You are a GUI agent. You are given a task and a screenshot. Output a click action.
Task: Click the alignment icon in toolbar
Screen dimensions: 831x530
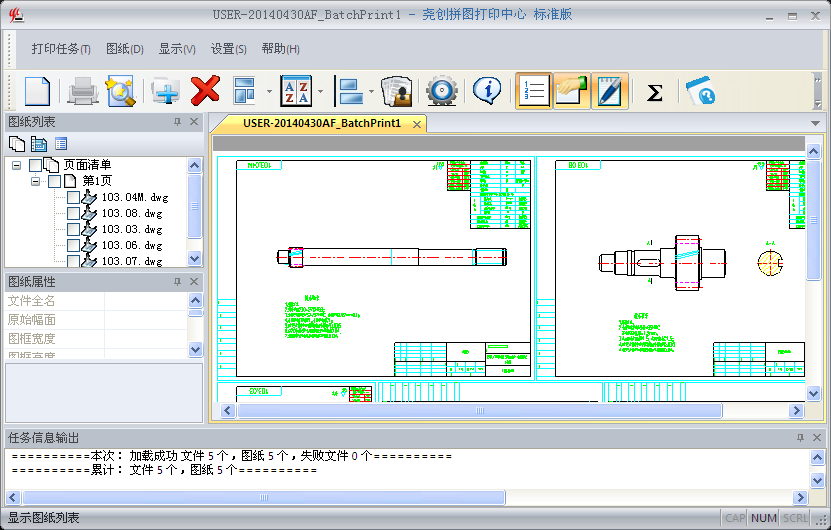[x=350, y=91]
